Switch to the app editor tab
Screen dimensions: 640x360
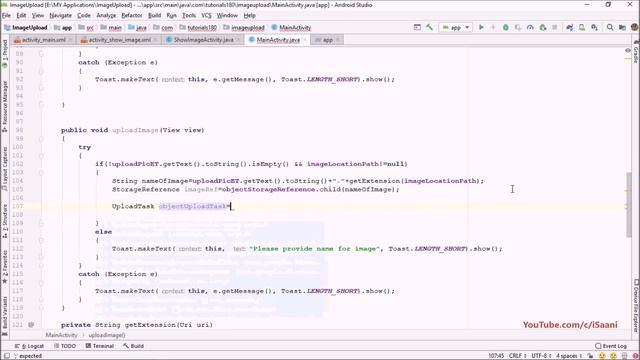pos(327,40)
